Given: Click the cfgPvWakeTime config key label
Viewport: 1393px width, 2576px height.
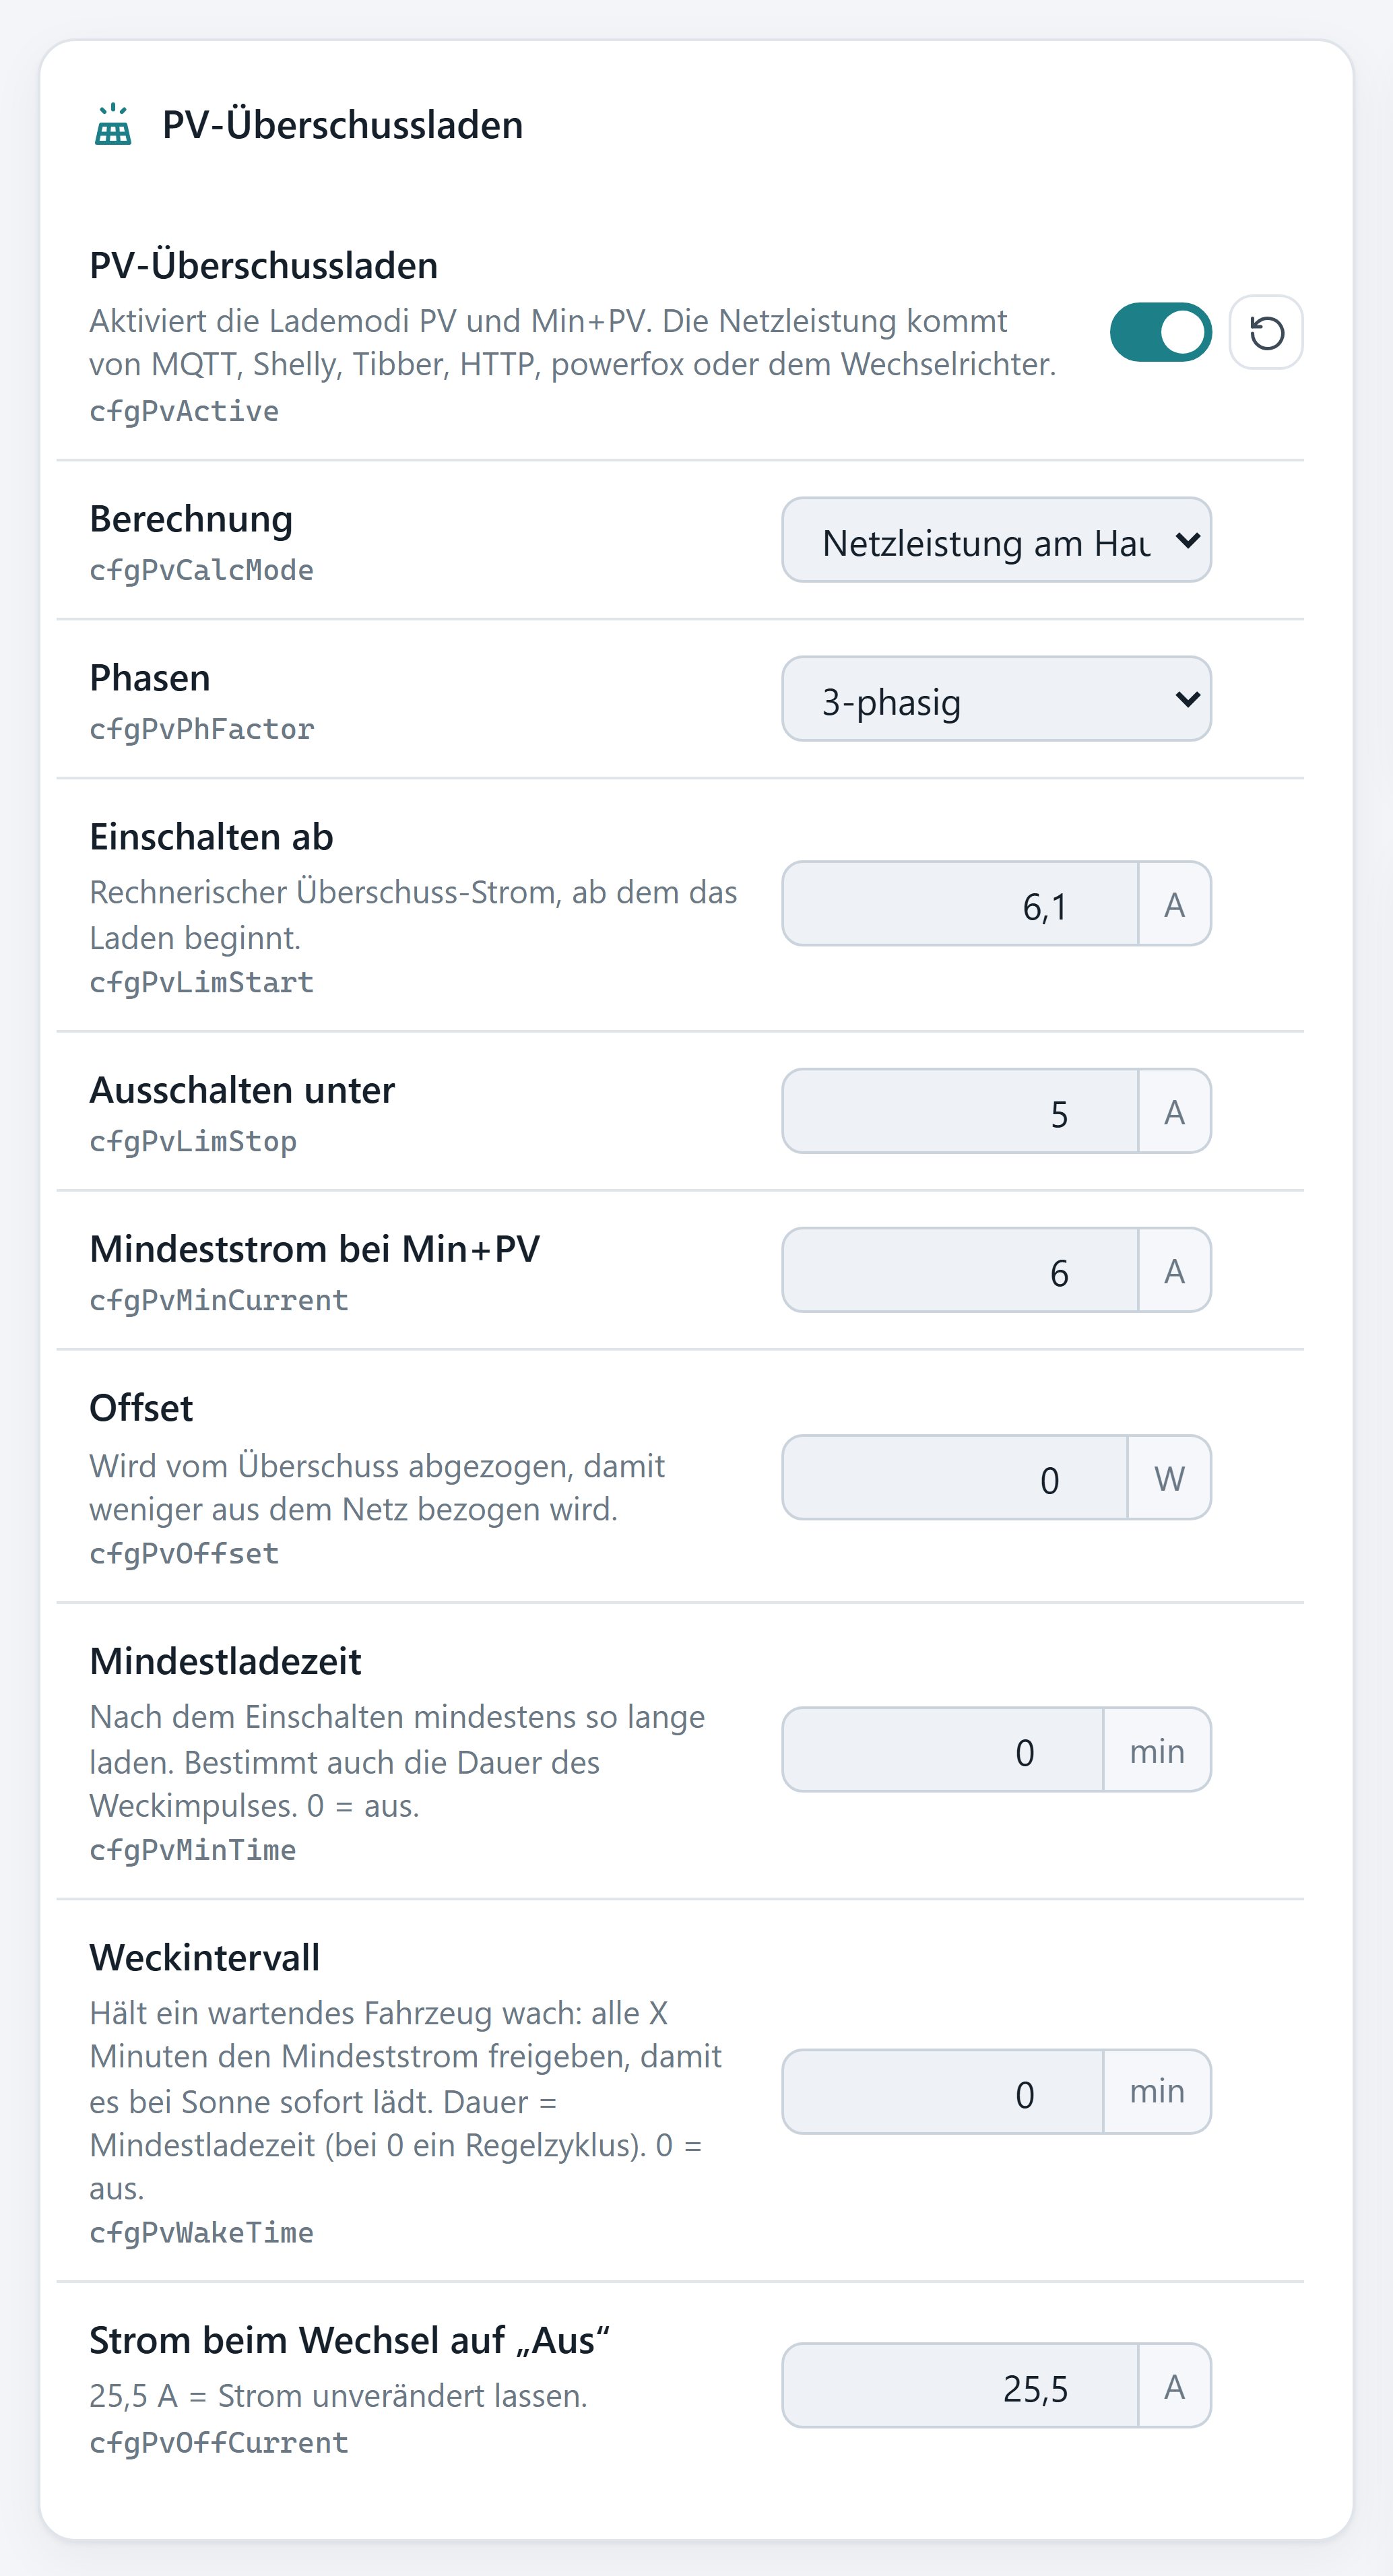Looking at the screenshot, I should click(201, 2233).
